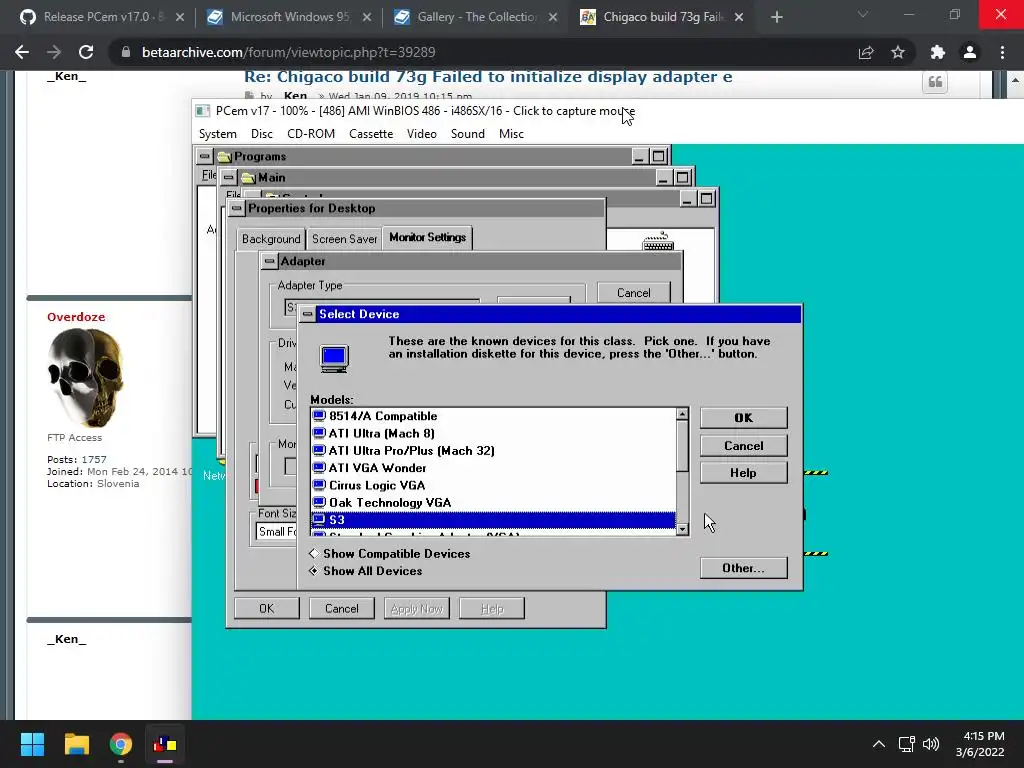The image size is (1024, 768).
Task: Open Properties for Desktop system menu box
Action: (236, 208)
